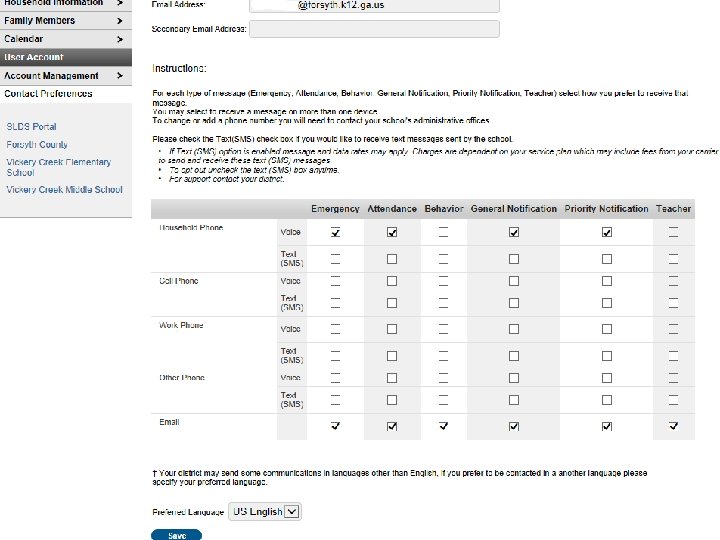Enable Work Phone Text Attendance
Image resolution: width=720 pixels, height=540 pixels.
point(392,356)
